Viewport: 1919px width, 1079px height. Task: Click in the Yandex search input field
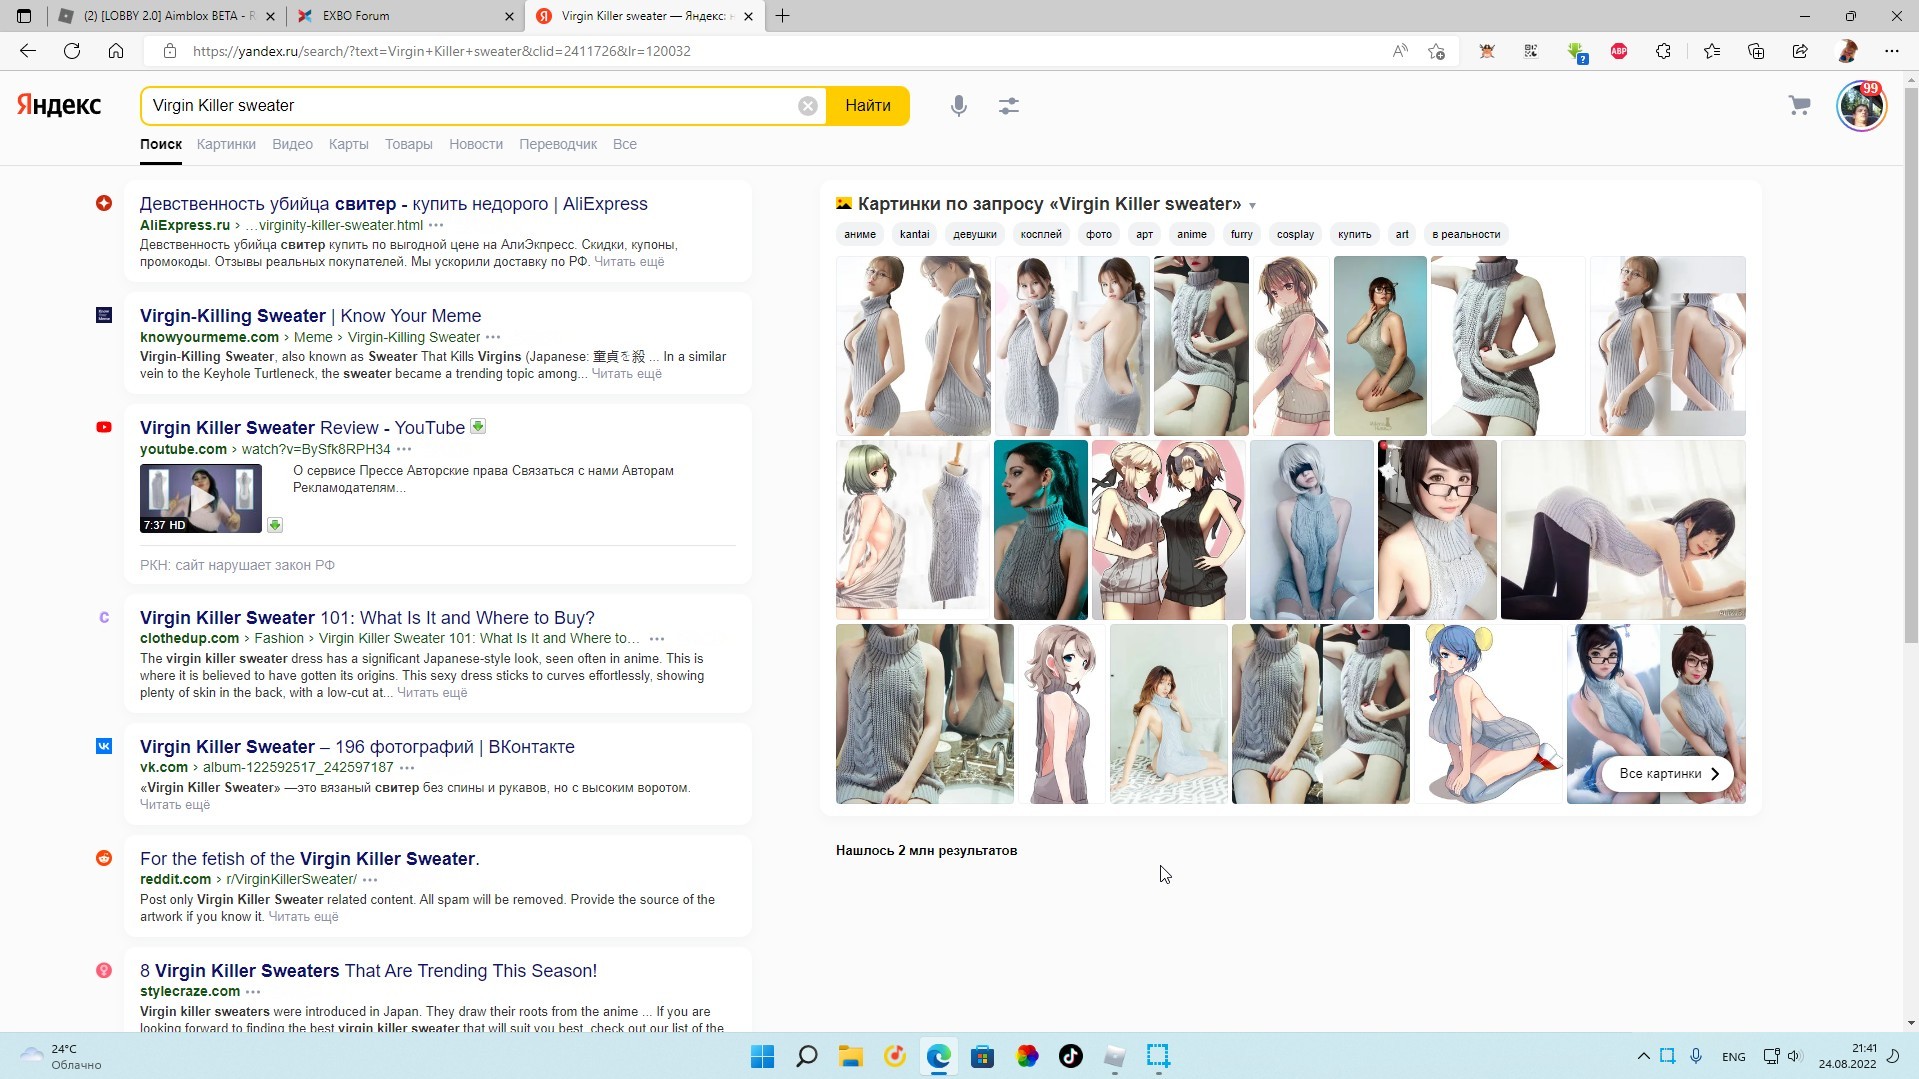pyautogui.click(x=470, y=106)
